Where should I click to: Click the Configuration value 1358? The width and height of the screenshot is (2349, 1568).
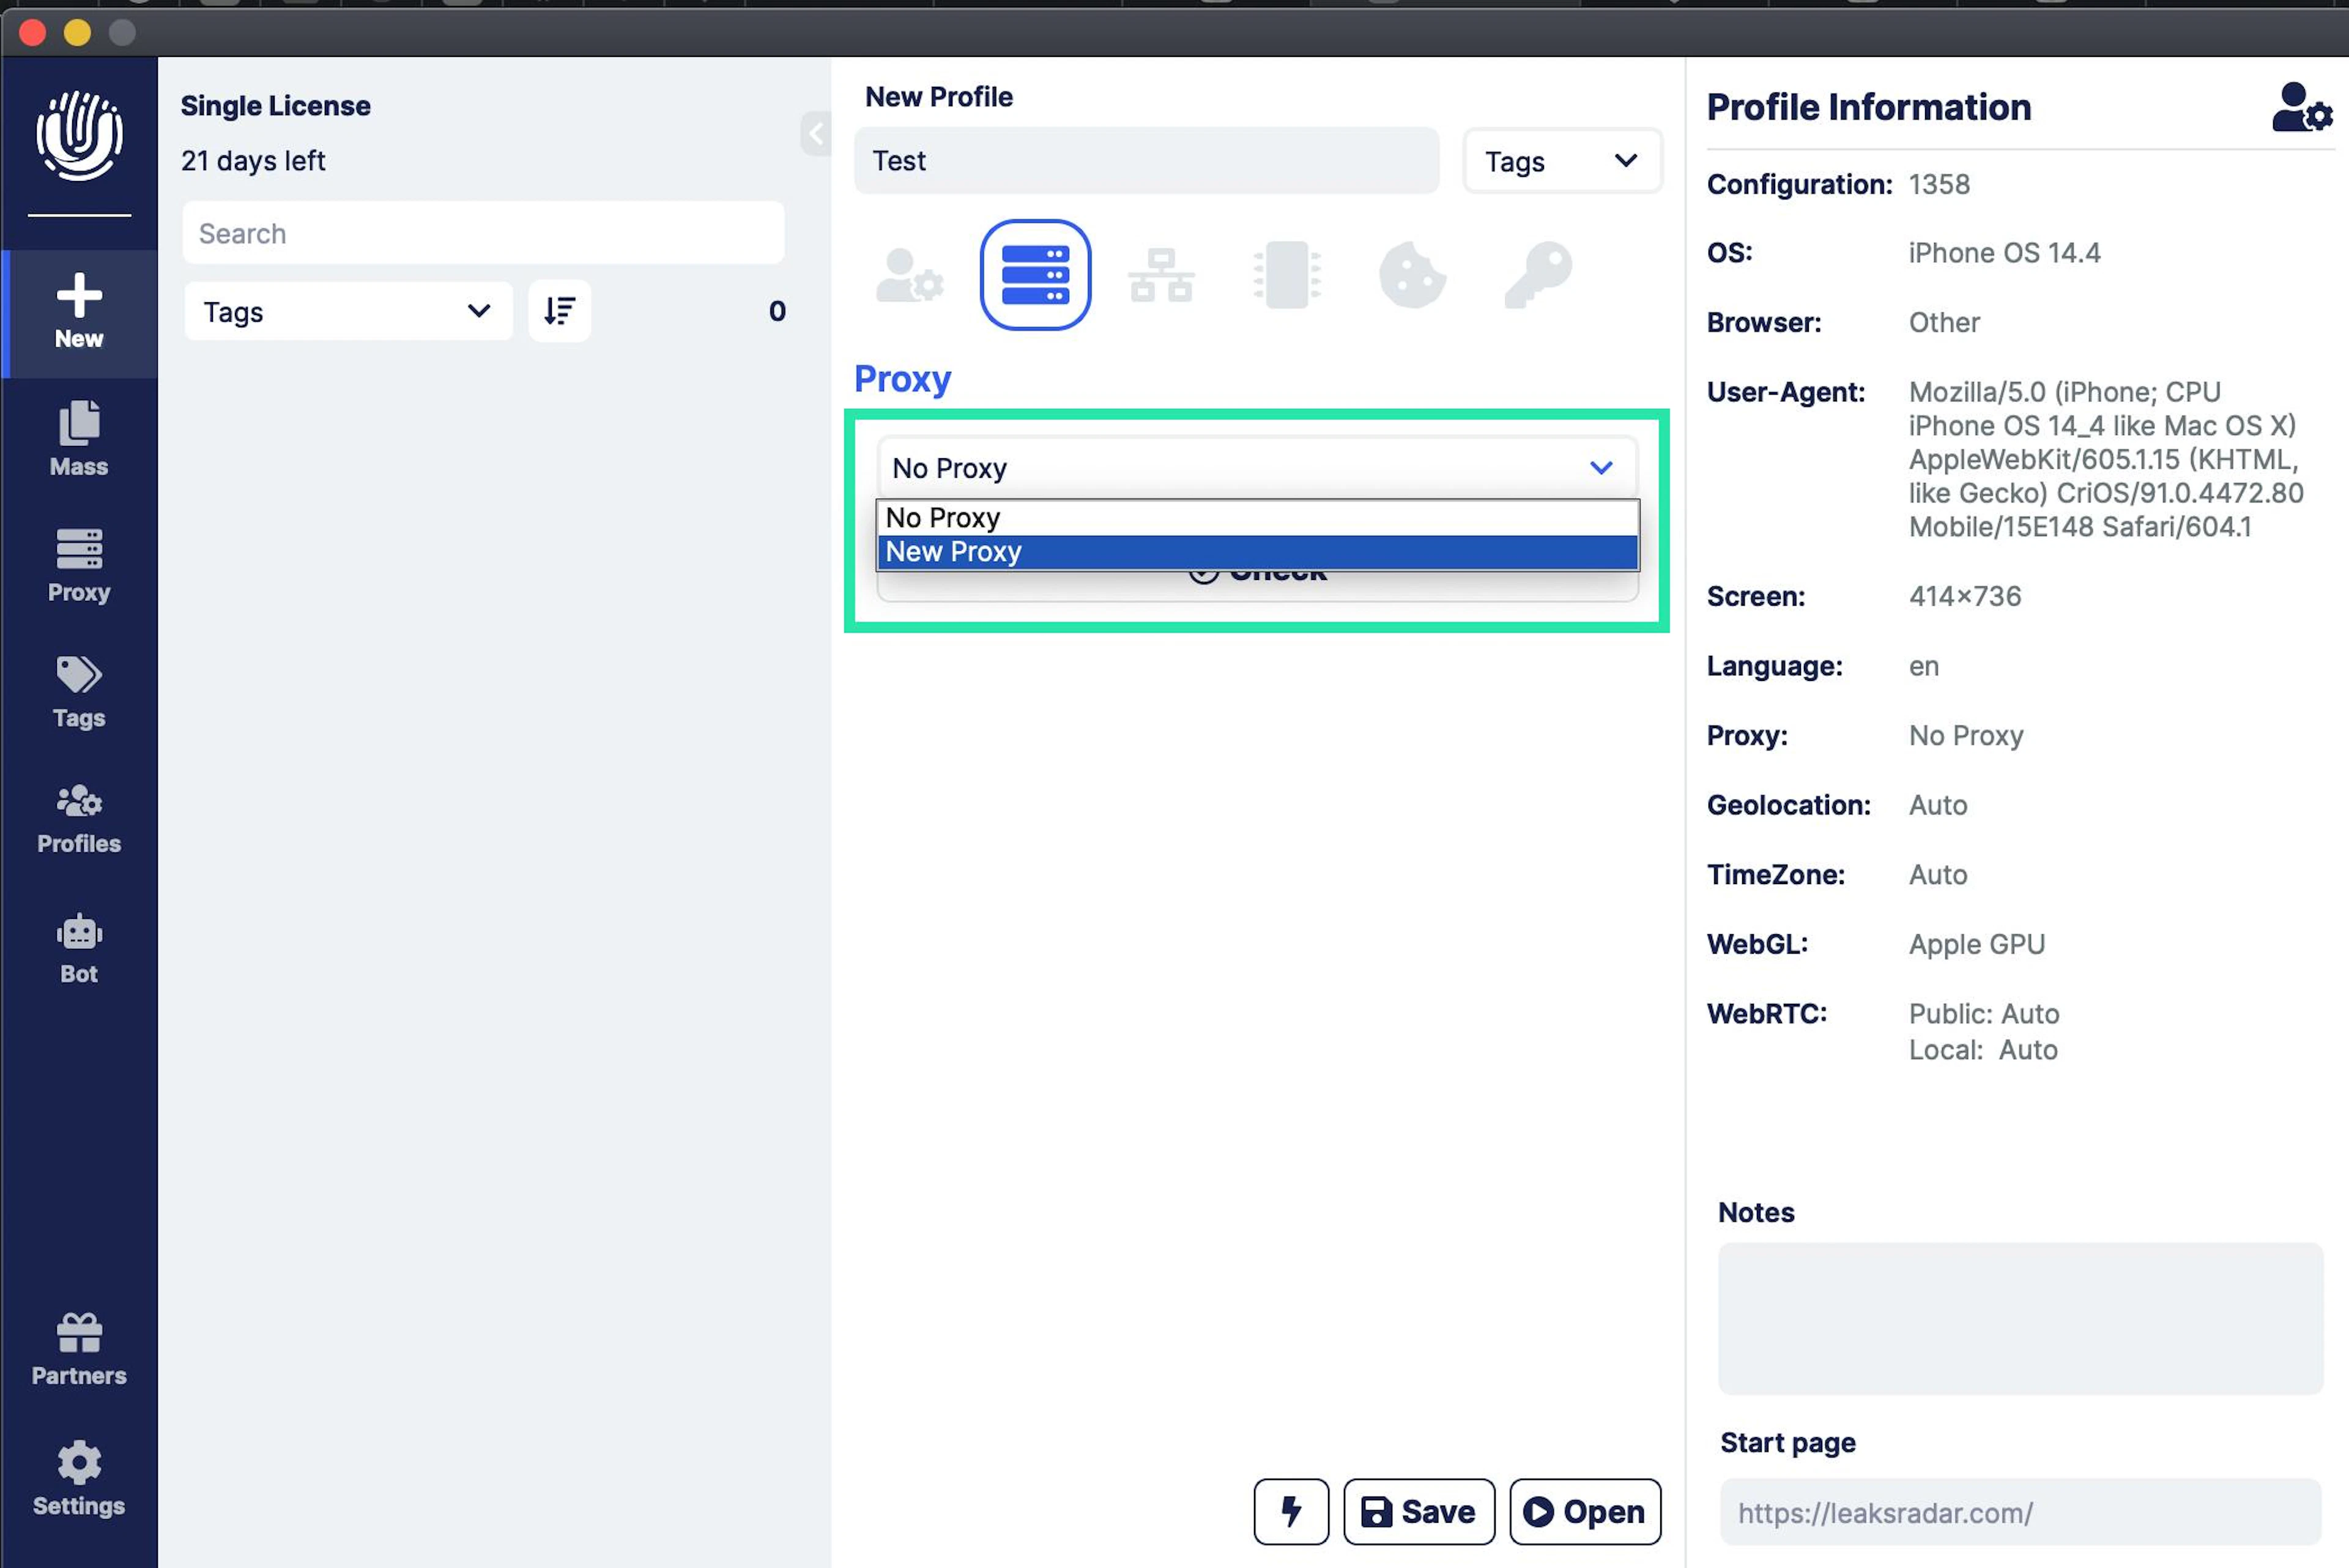coord(1939,184)
